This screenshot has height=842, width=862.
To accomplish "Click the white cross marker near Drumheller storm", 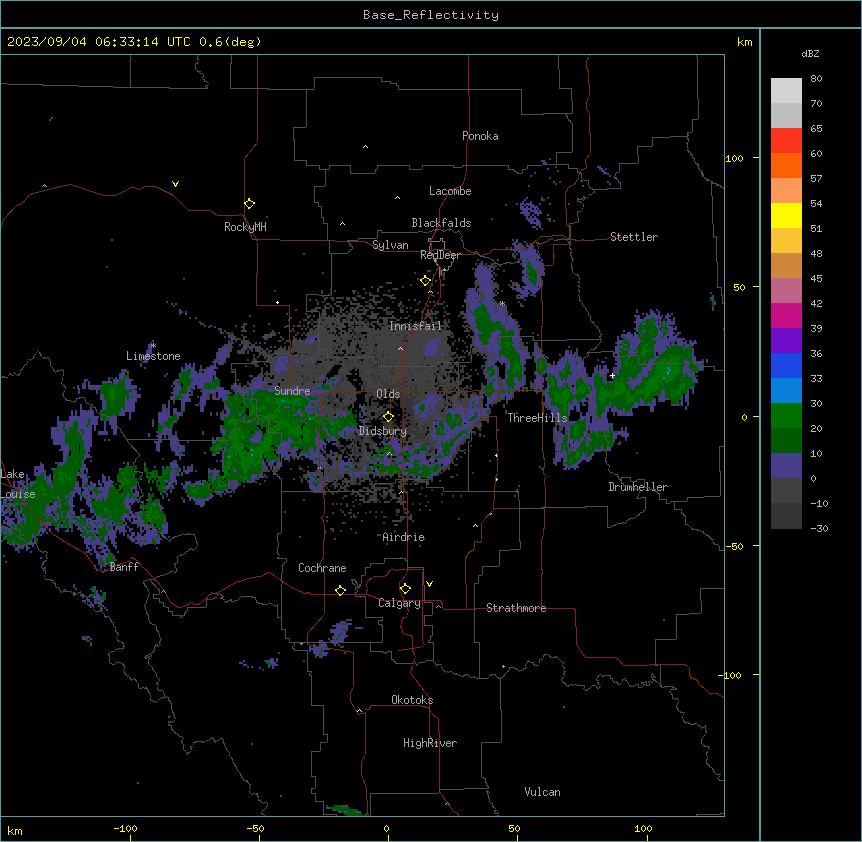I will (x=612, y=376).
